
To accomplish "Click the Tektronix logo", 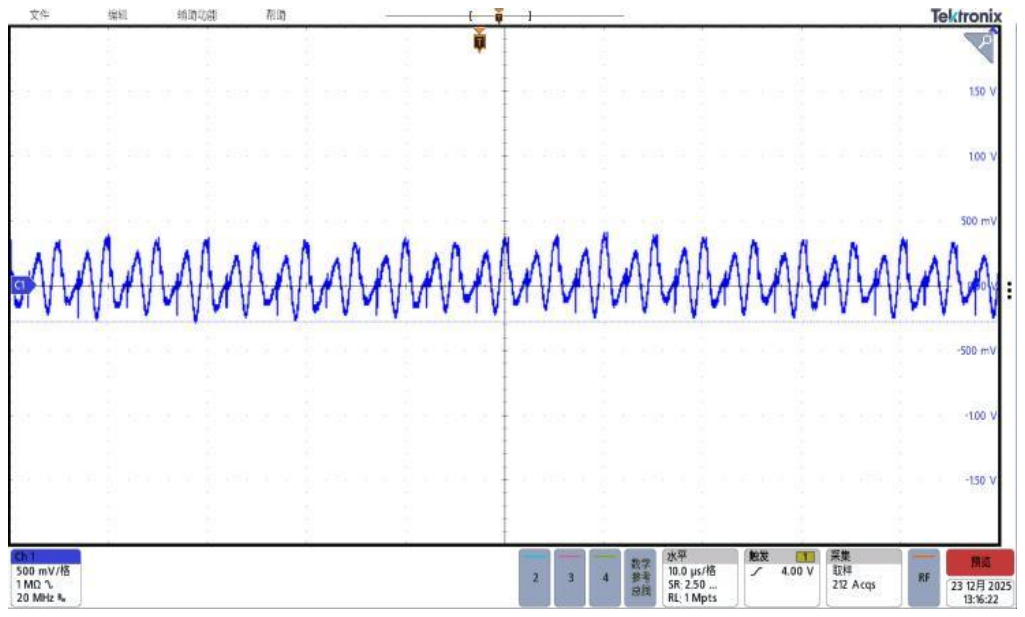I will pyautogui.click(x=966, y=16).
